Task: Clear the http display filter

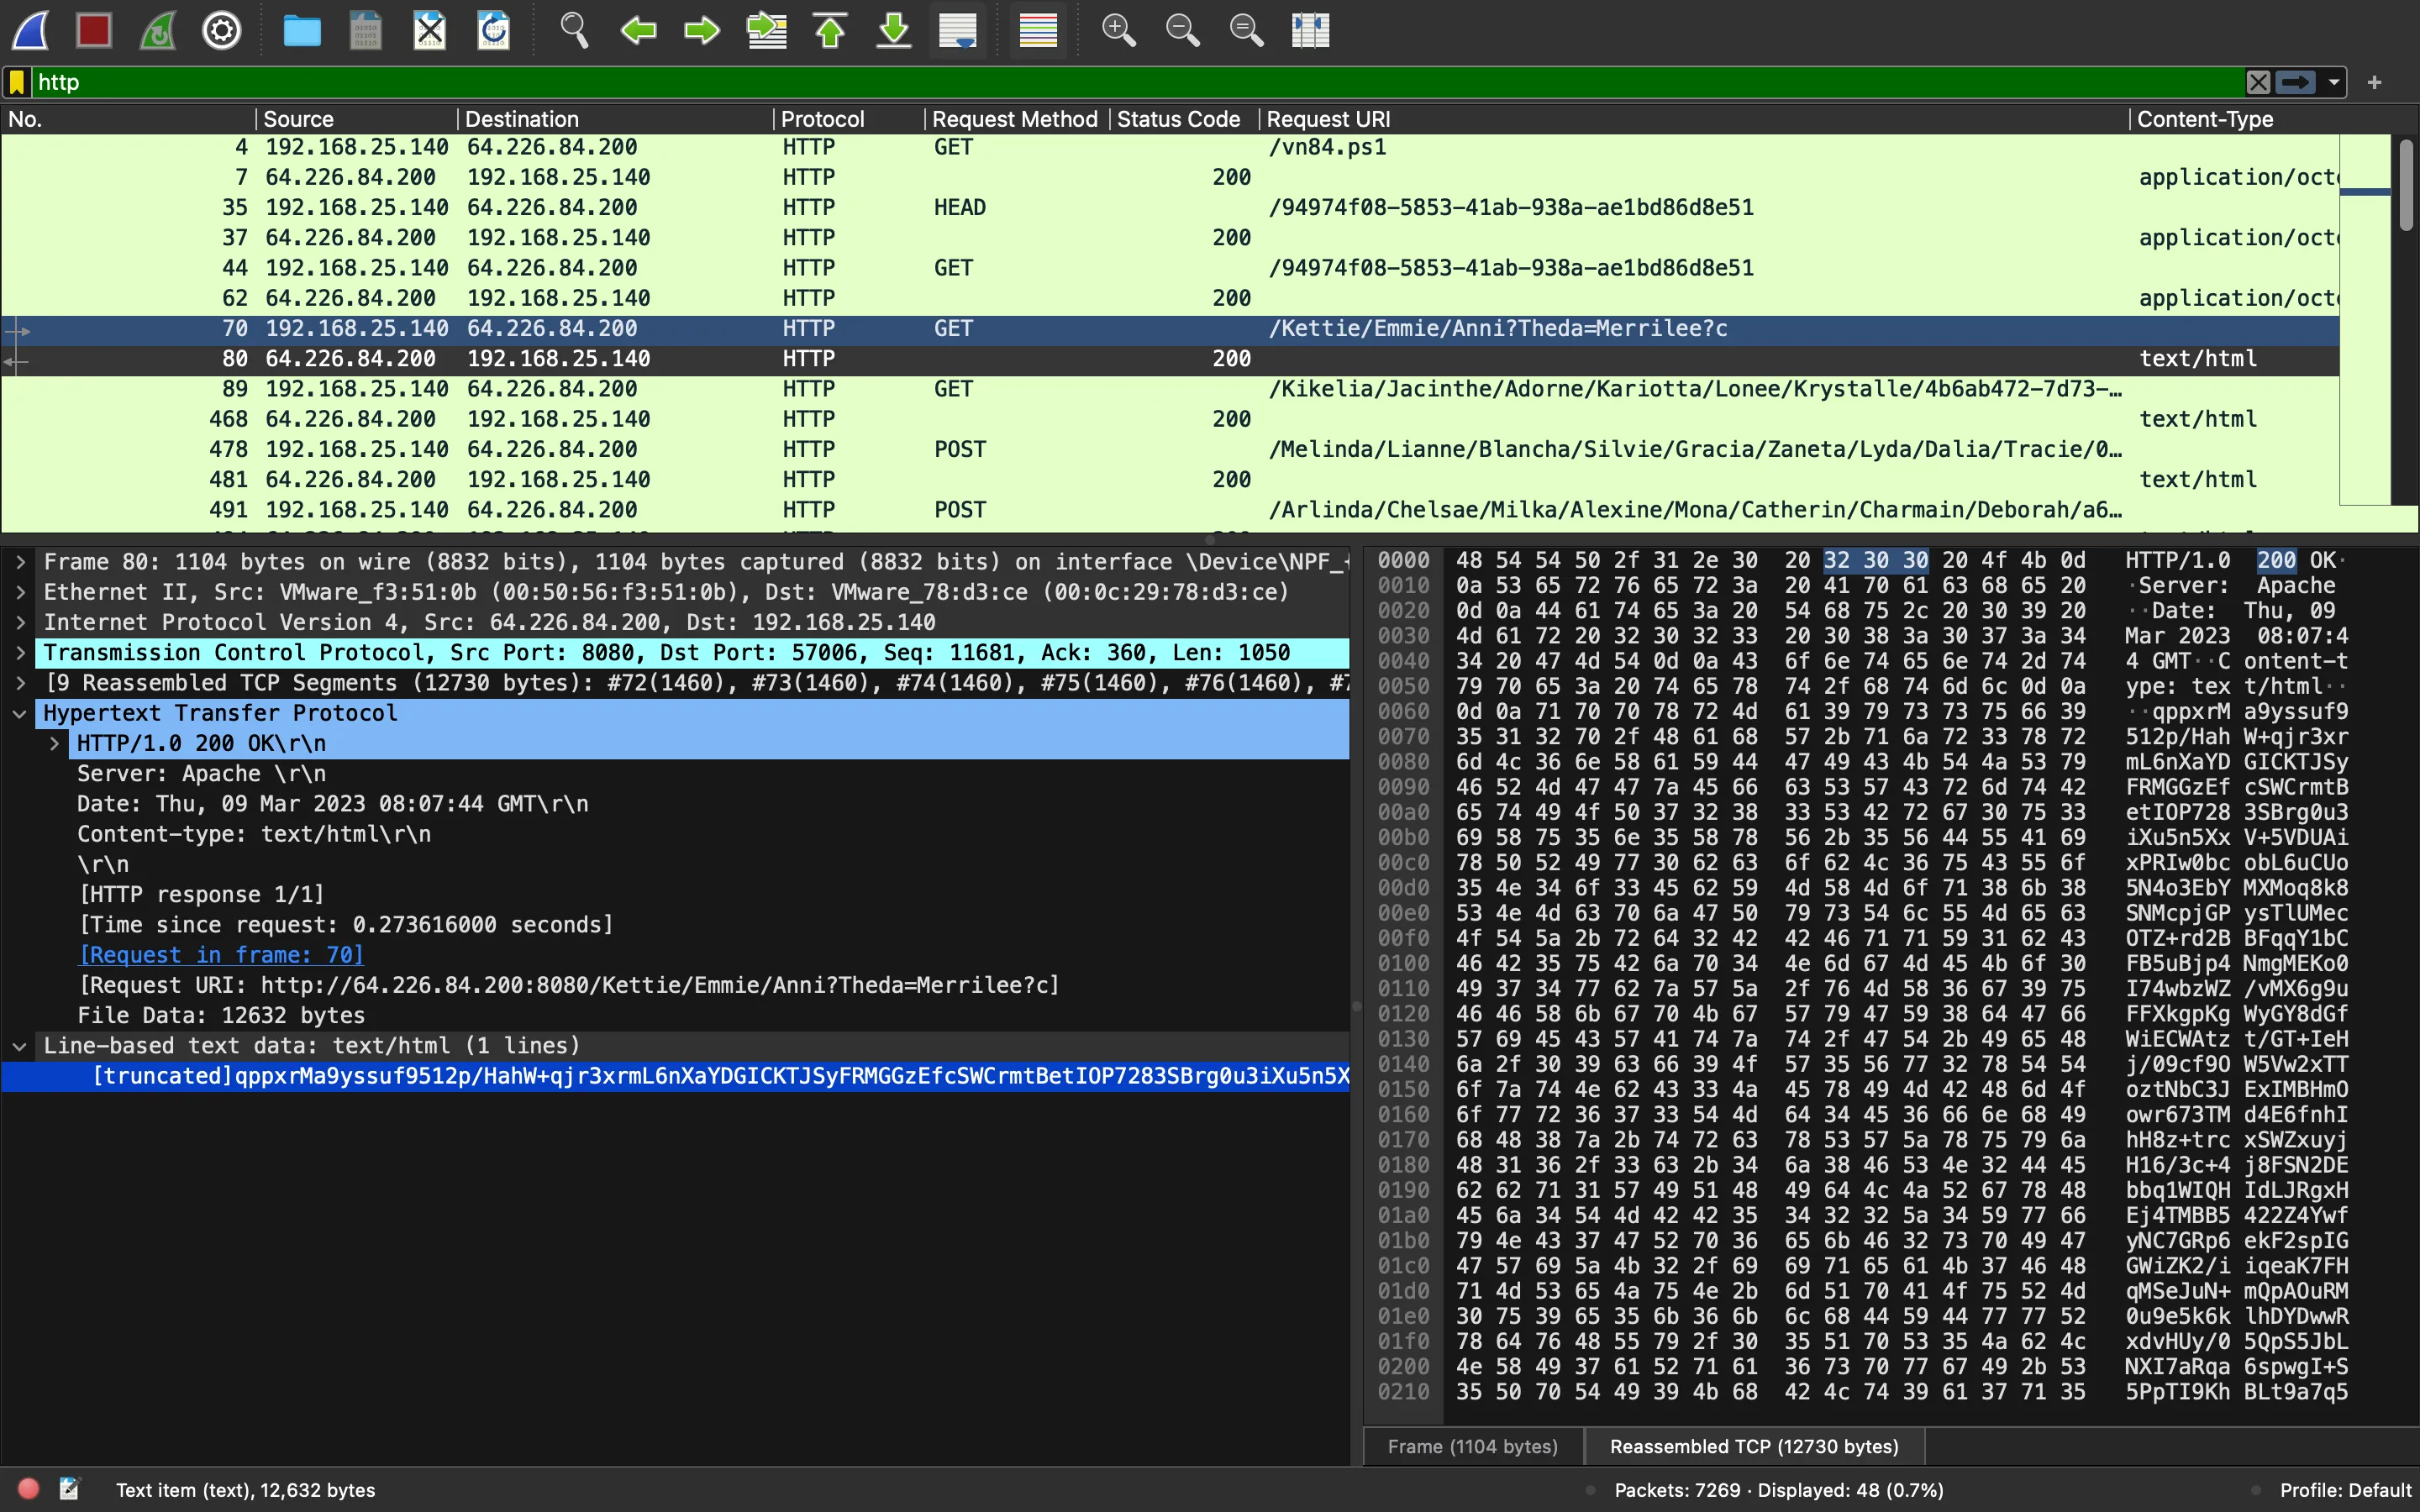Action: [2258, 82]
